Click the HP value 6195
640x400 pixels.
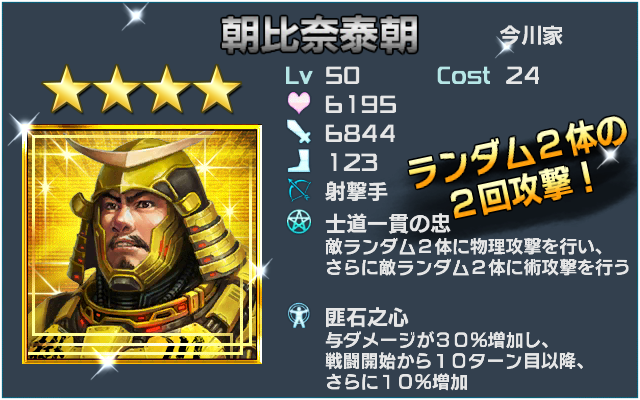(x=360, y=104)
